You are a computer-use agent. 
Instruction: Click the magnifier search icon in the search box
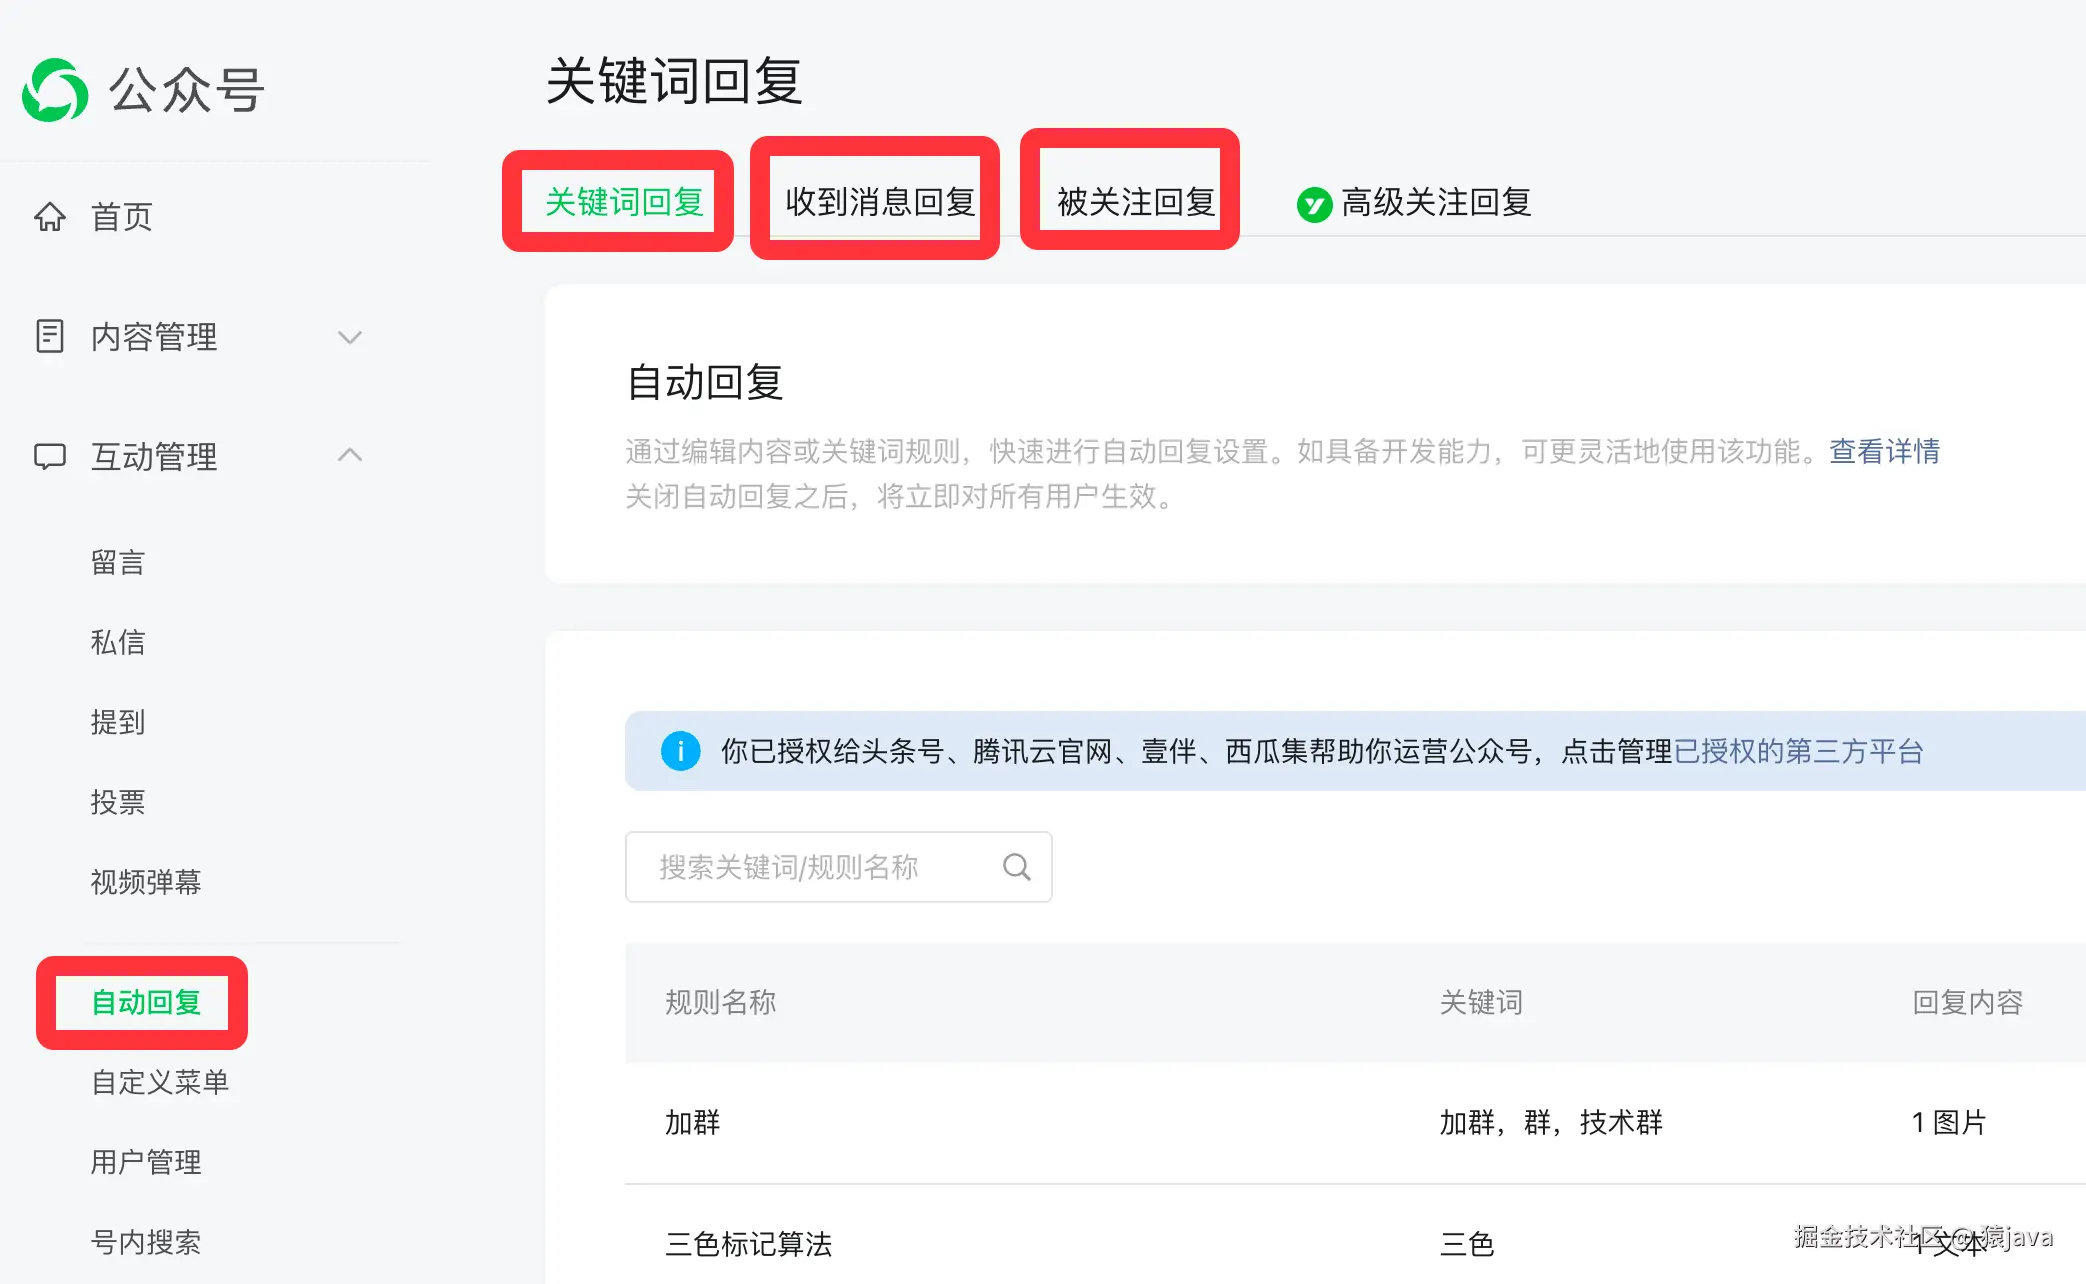click(x=1016, y=866)
